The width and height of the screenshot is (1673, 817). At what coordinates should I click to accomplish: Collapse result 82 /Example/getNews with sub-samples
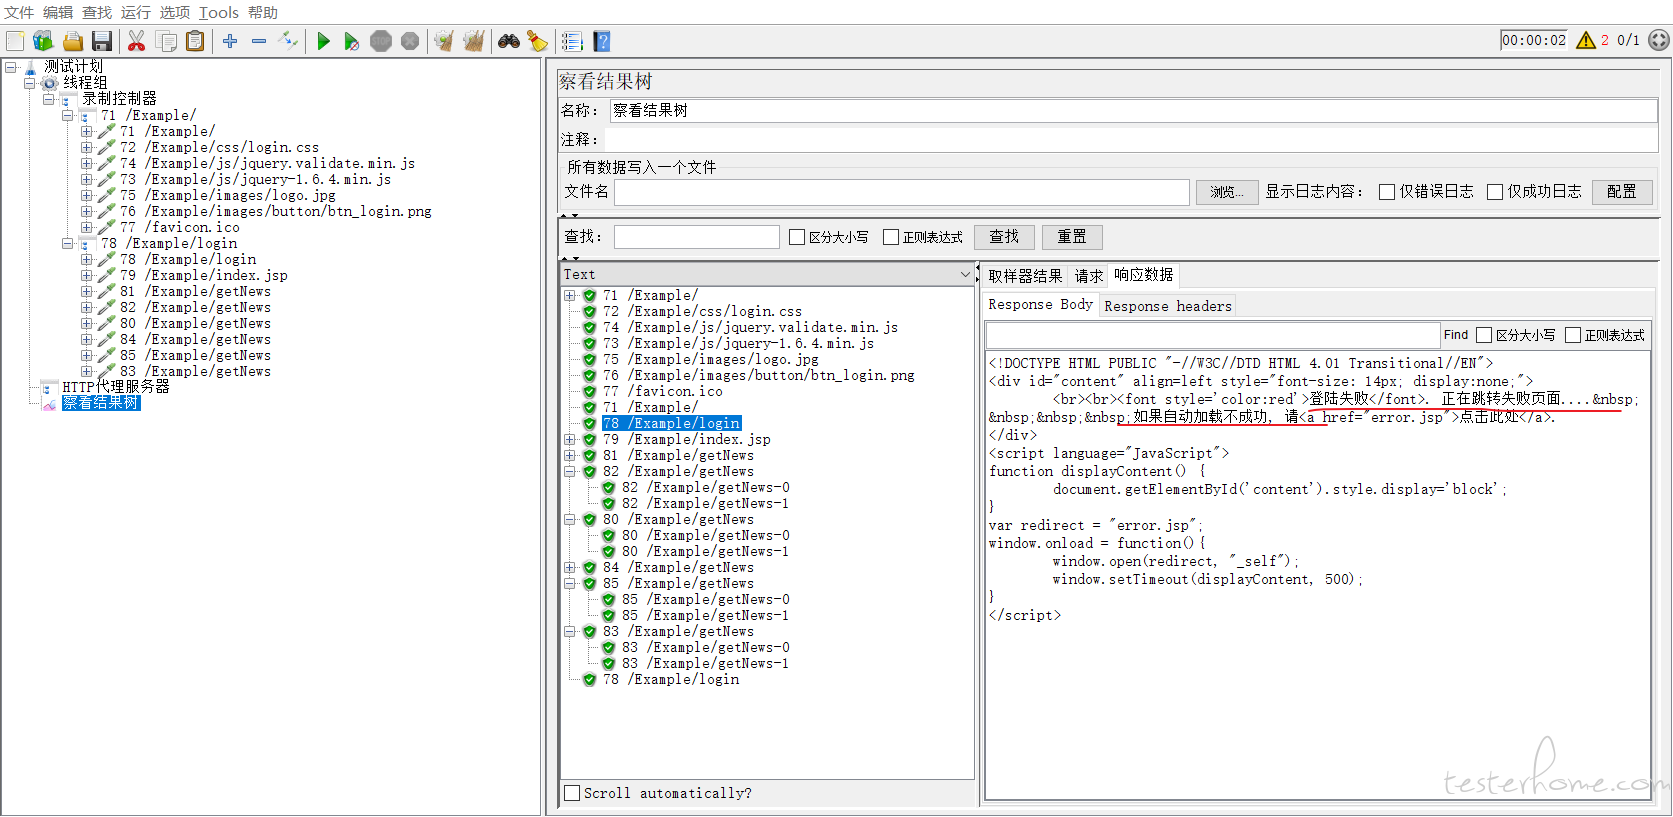point(569,471)
